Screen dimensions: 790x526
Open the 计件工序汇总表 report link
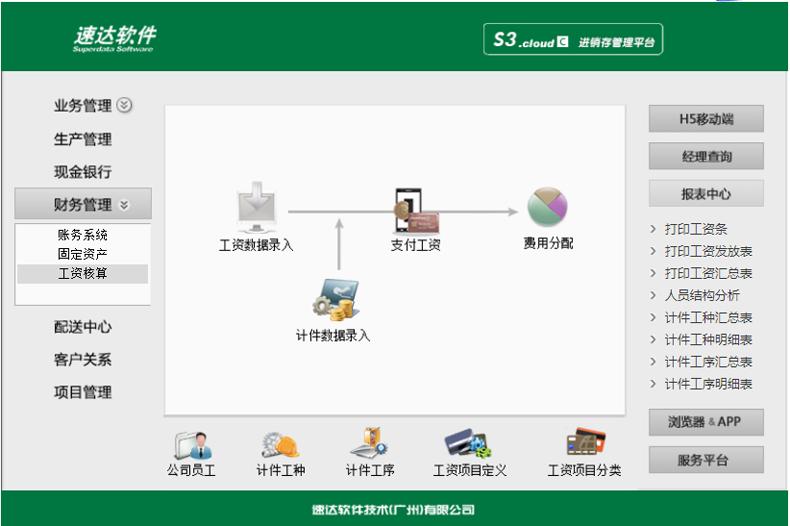pyautogui.click(x=708, y=362)
